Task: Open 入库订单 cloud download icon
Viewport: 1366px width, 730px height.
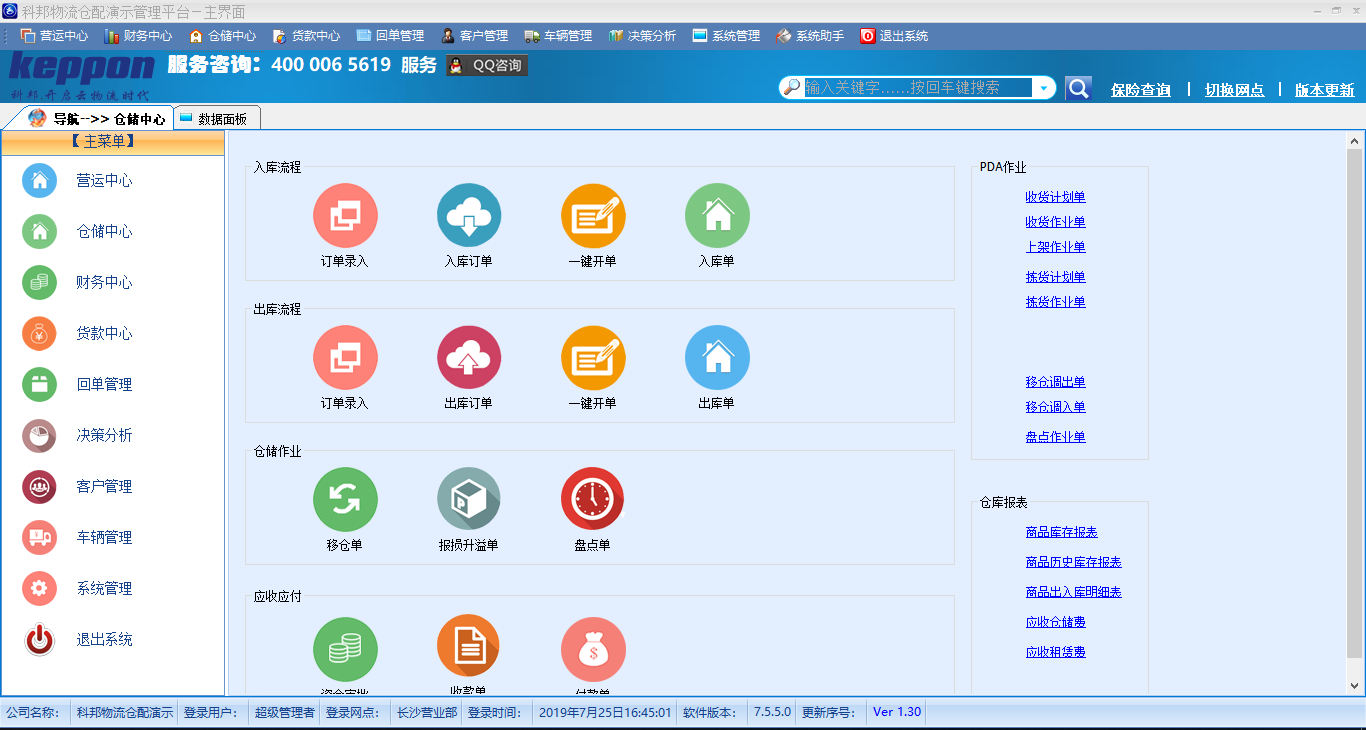Action: 469,216
